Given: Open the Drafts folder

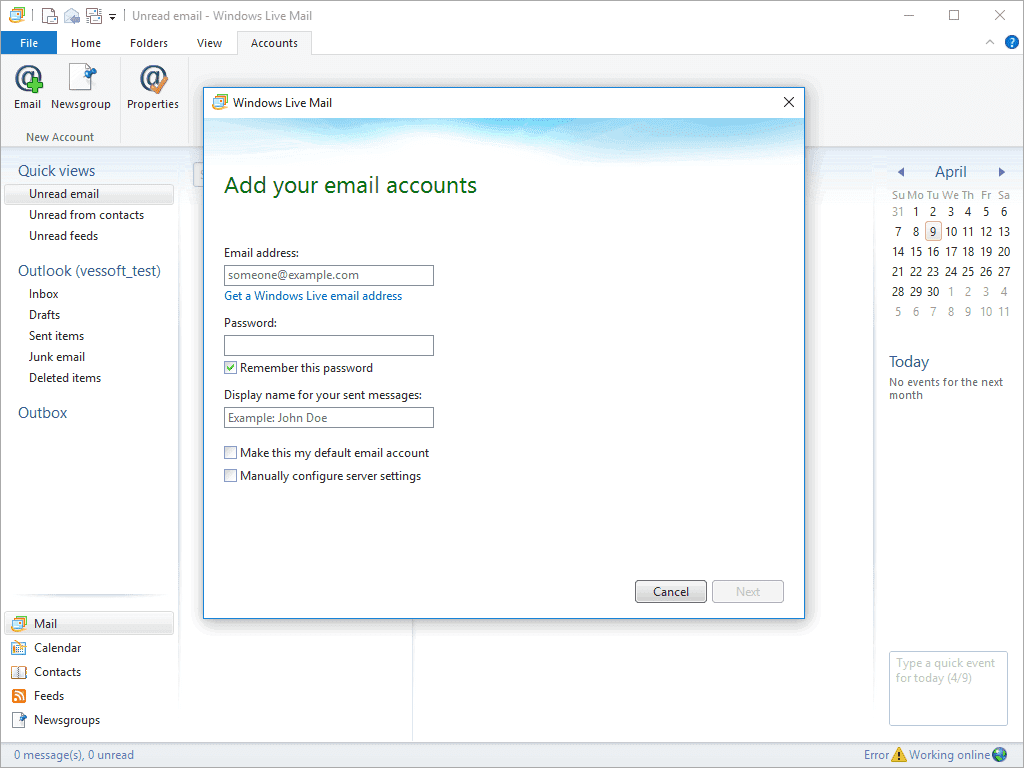Looking at the screenshot, I should 44,315.
